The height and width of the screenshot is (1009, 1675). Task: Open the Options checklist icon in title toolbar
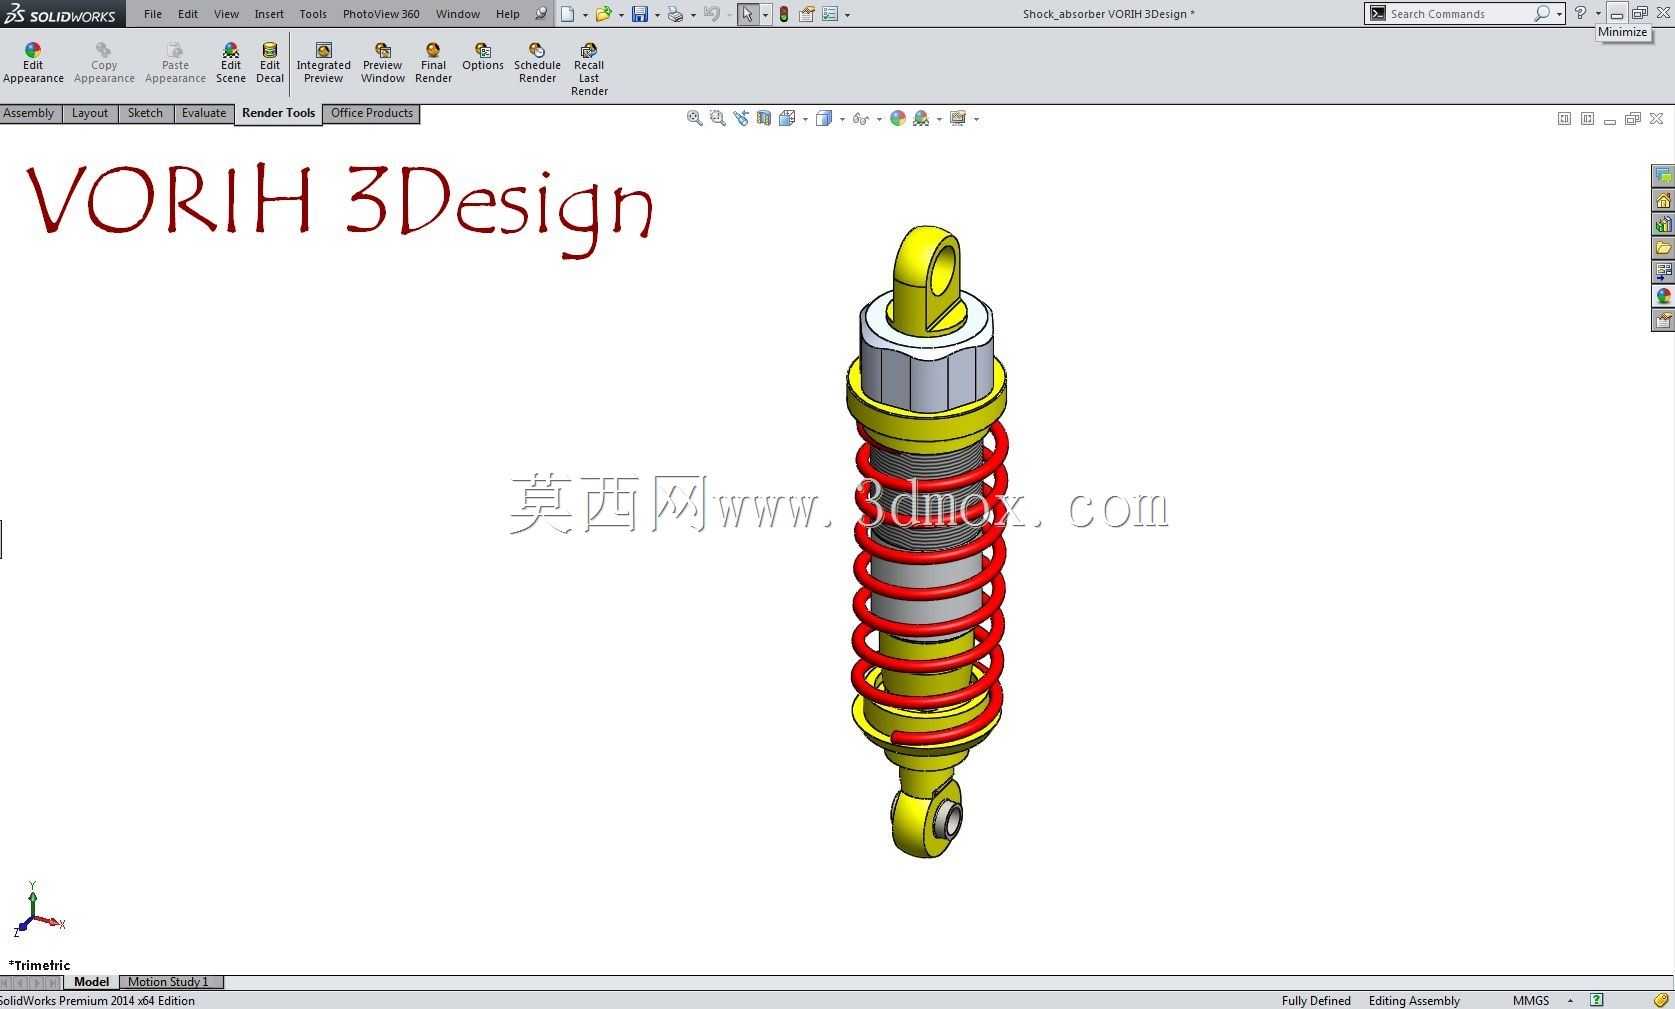pyautogui.click(x=830, y=14)
